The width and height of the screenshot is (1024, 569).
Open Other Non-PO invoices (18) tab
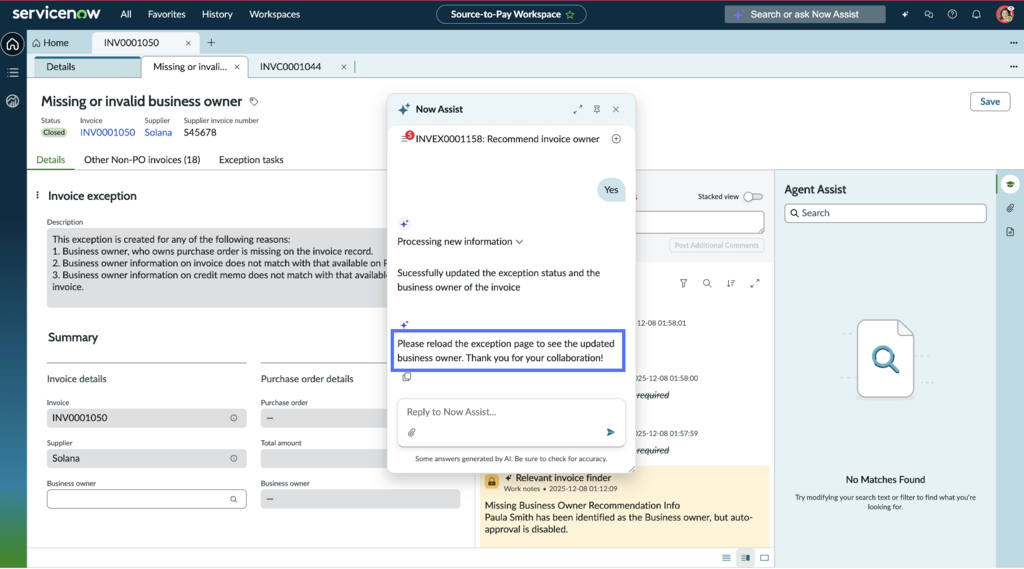[x=142, y=159]
